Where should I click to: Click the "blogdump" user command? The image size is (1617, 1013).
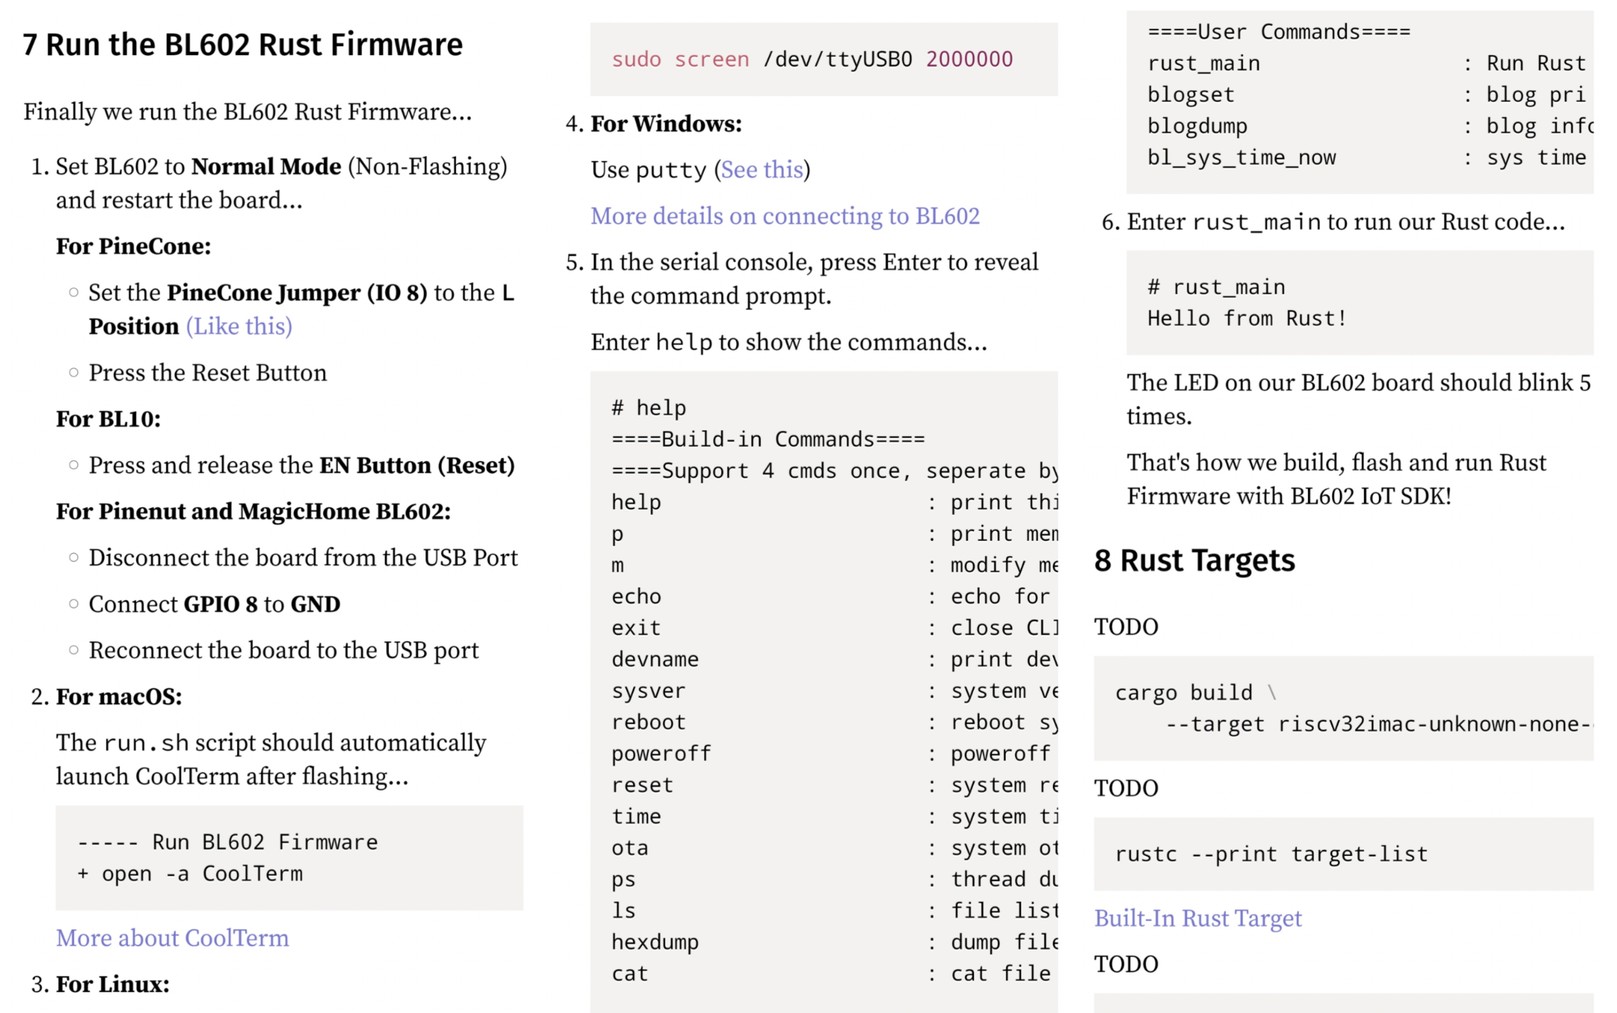[1197, 126]
